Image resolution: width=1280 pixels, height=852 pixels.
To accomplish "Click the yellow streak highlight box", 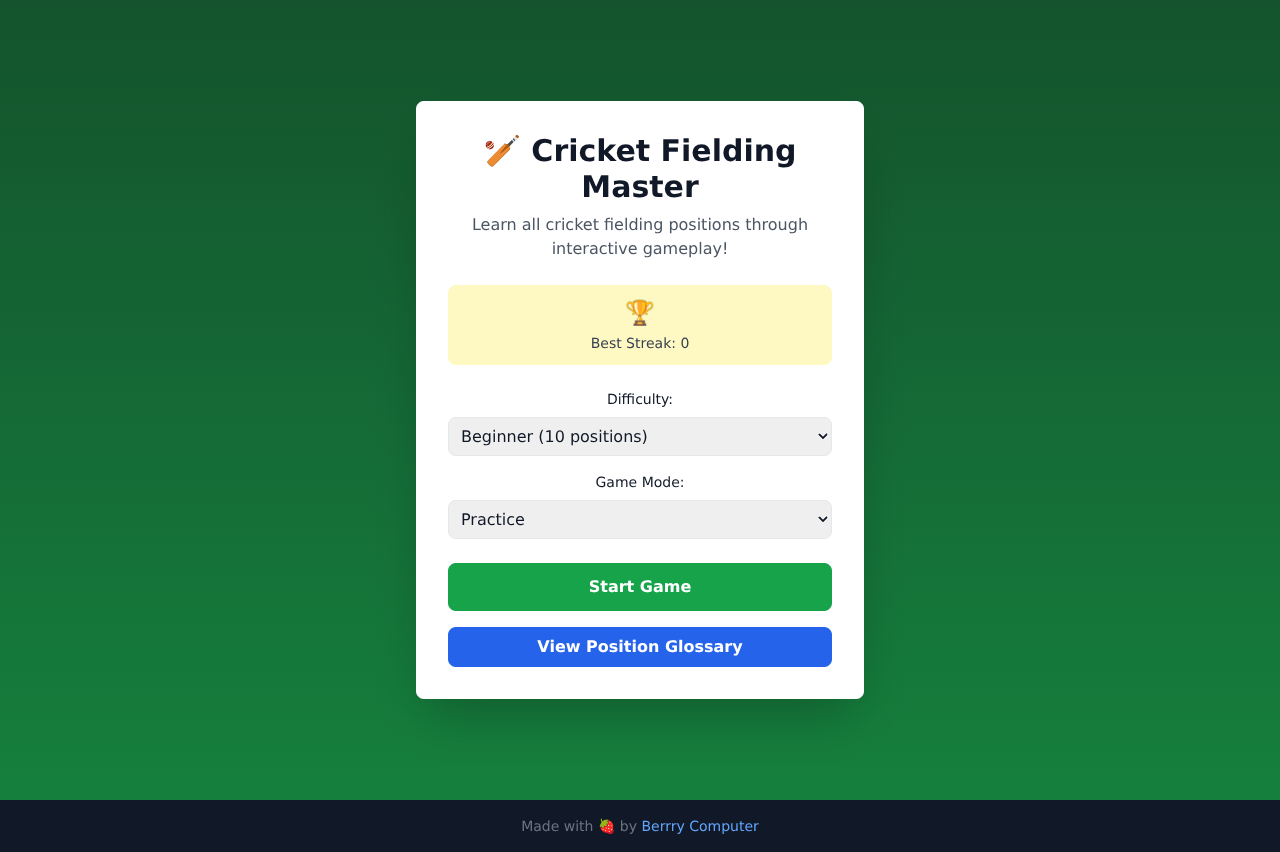I will 639,324.
